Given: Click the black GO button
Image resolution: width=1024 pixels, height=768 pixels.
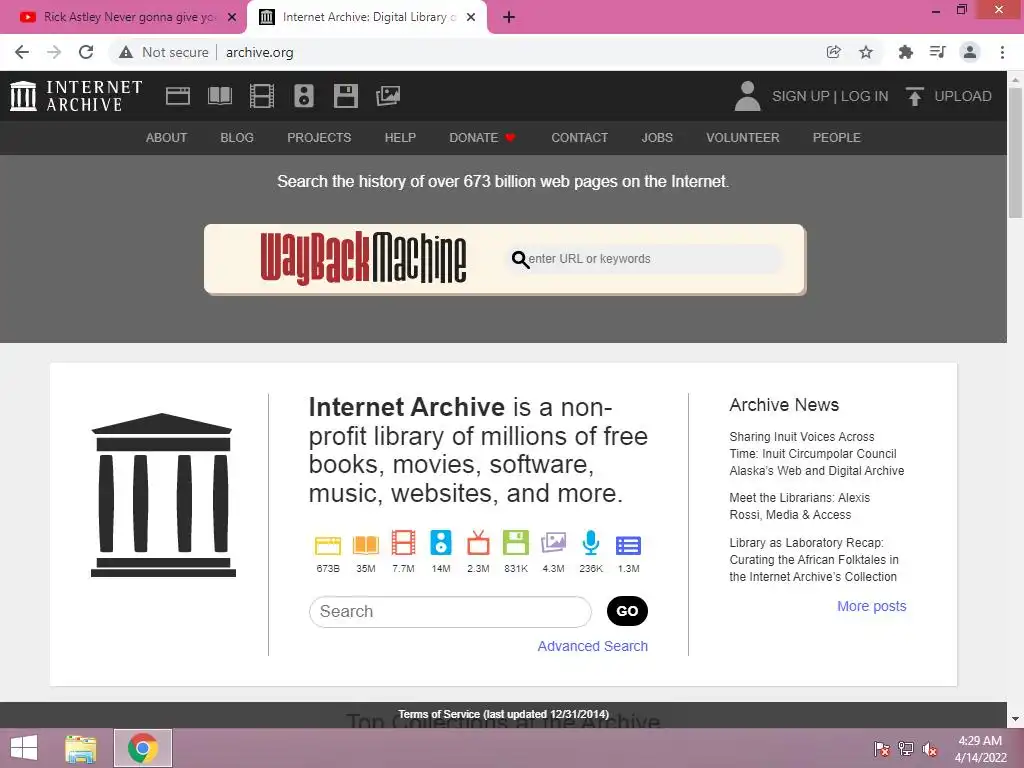Looking at the screenshot, I should coord(627,611).
